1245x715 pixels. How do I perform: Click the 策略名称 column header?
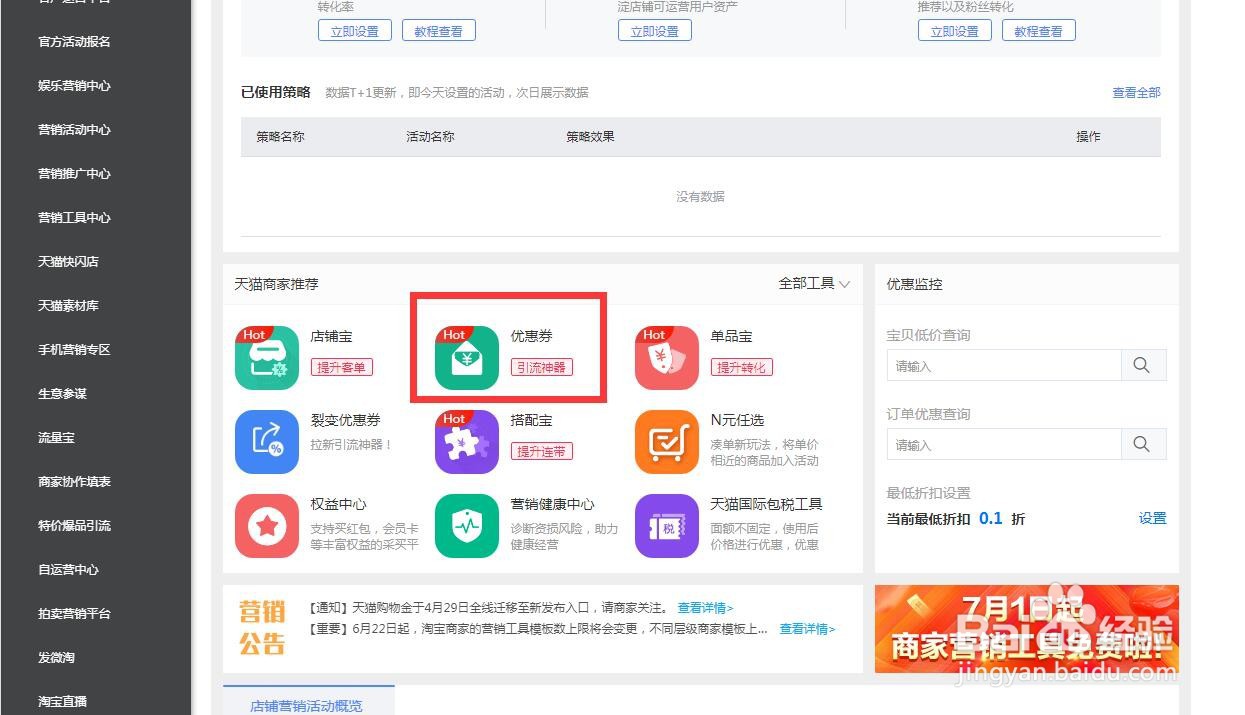tap(280, 136)
